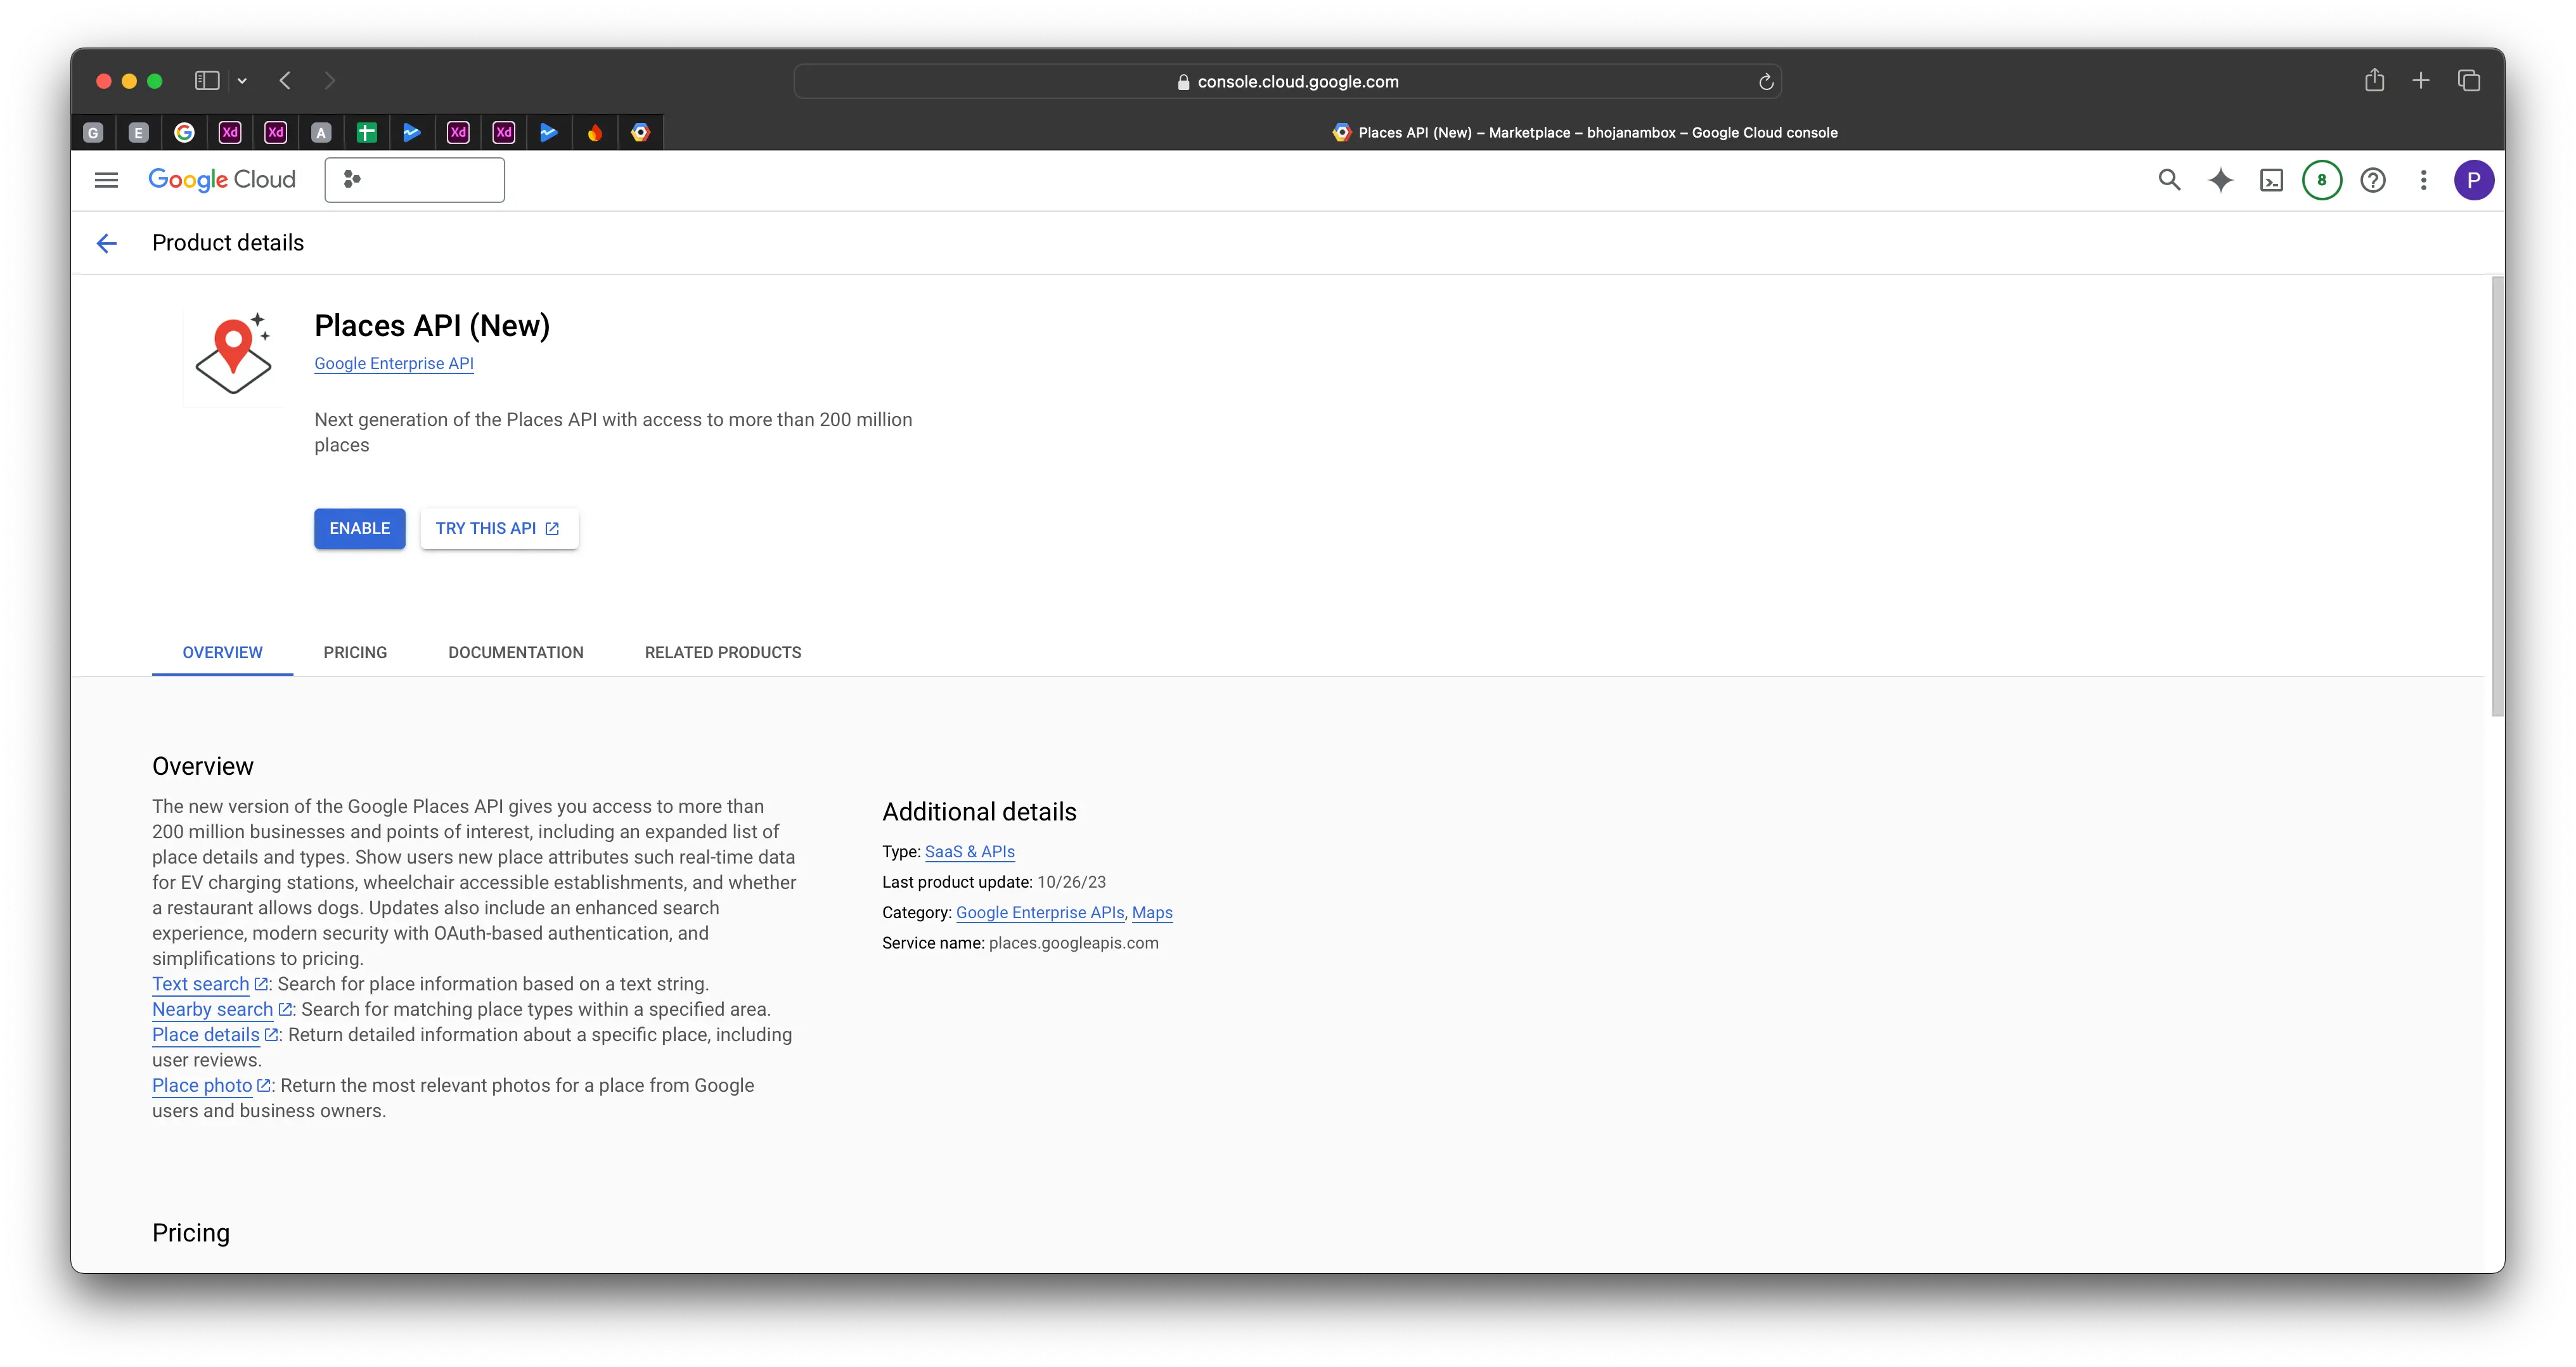Viewport: 2576px width, 1367px height.
Task: Click the 'Last product update: 10/26/23' text
Action: pyautogui.click(x=994, y=882)
